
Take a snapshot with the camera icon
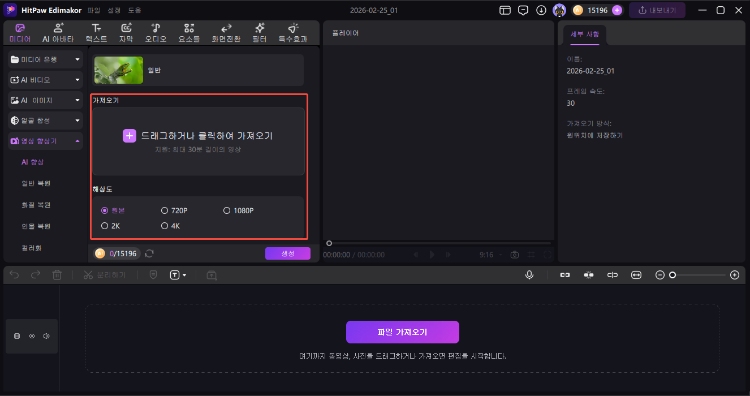pyautogui.click(x=515, y=255)
